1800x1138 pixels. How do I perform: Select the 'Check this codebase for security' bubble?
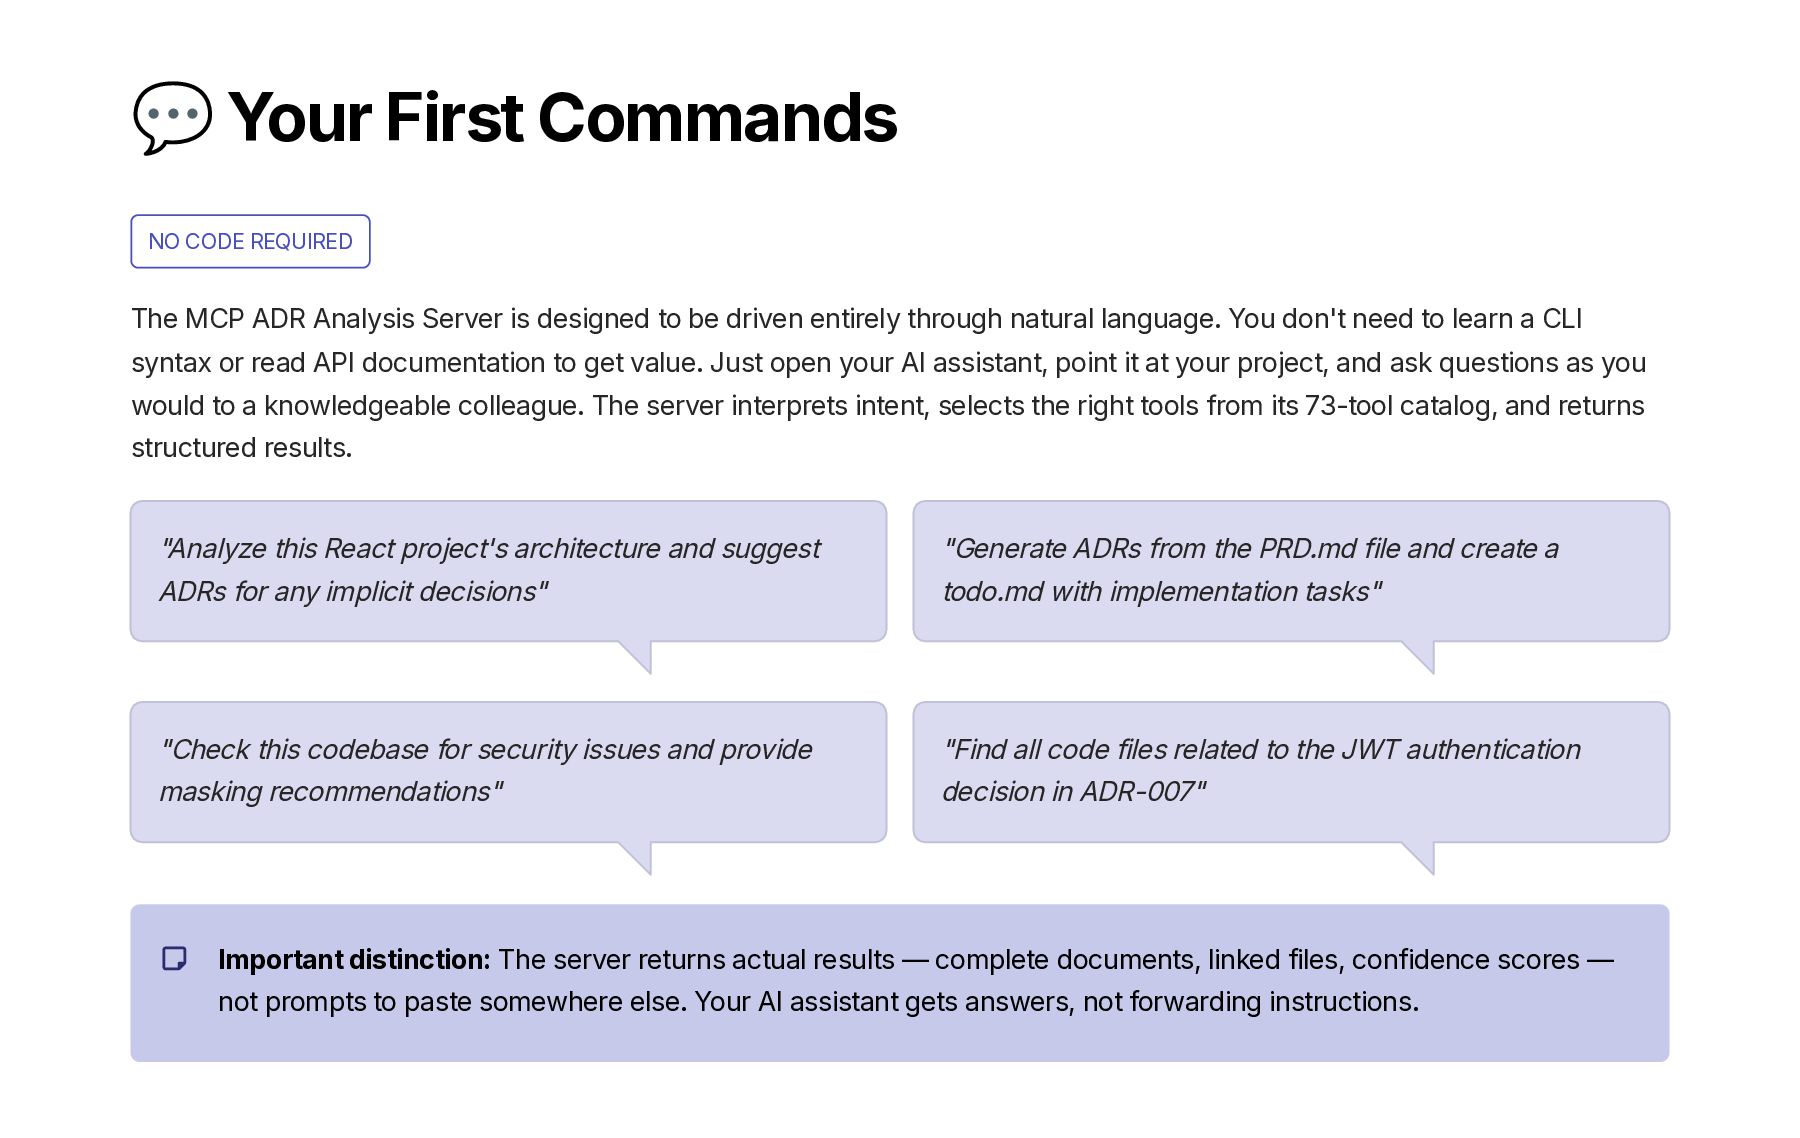(x=508, y=772)
